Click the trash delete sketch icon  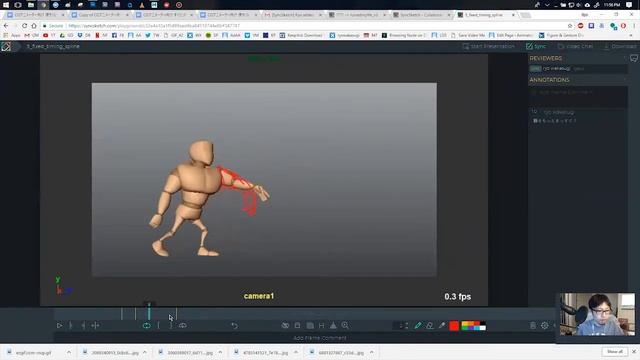(533, 325)
